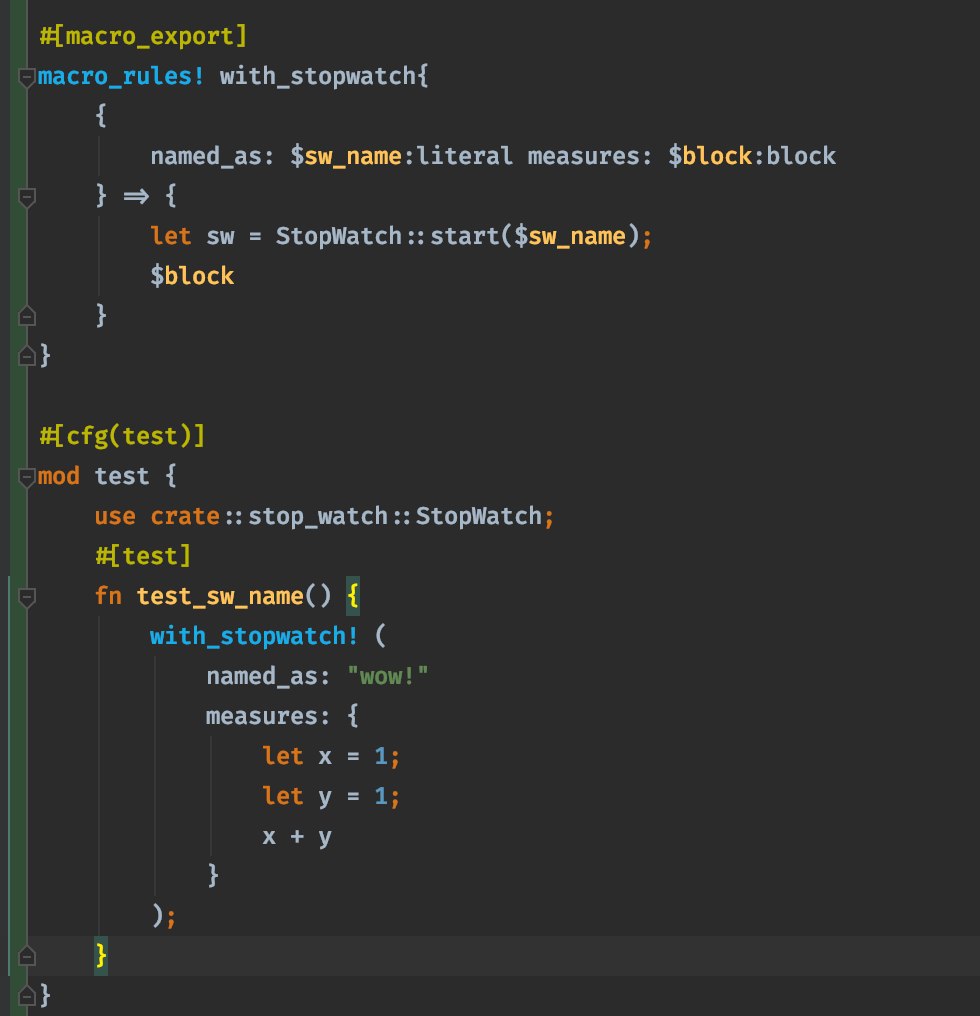Viewport: 980px width, 1016px height.
Task: Click $sw_name inside the start call
Action: [570, 236]
